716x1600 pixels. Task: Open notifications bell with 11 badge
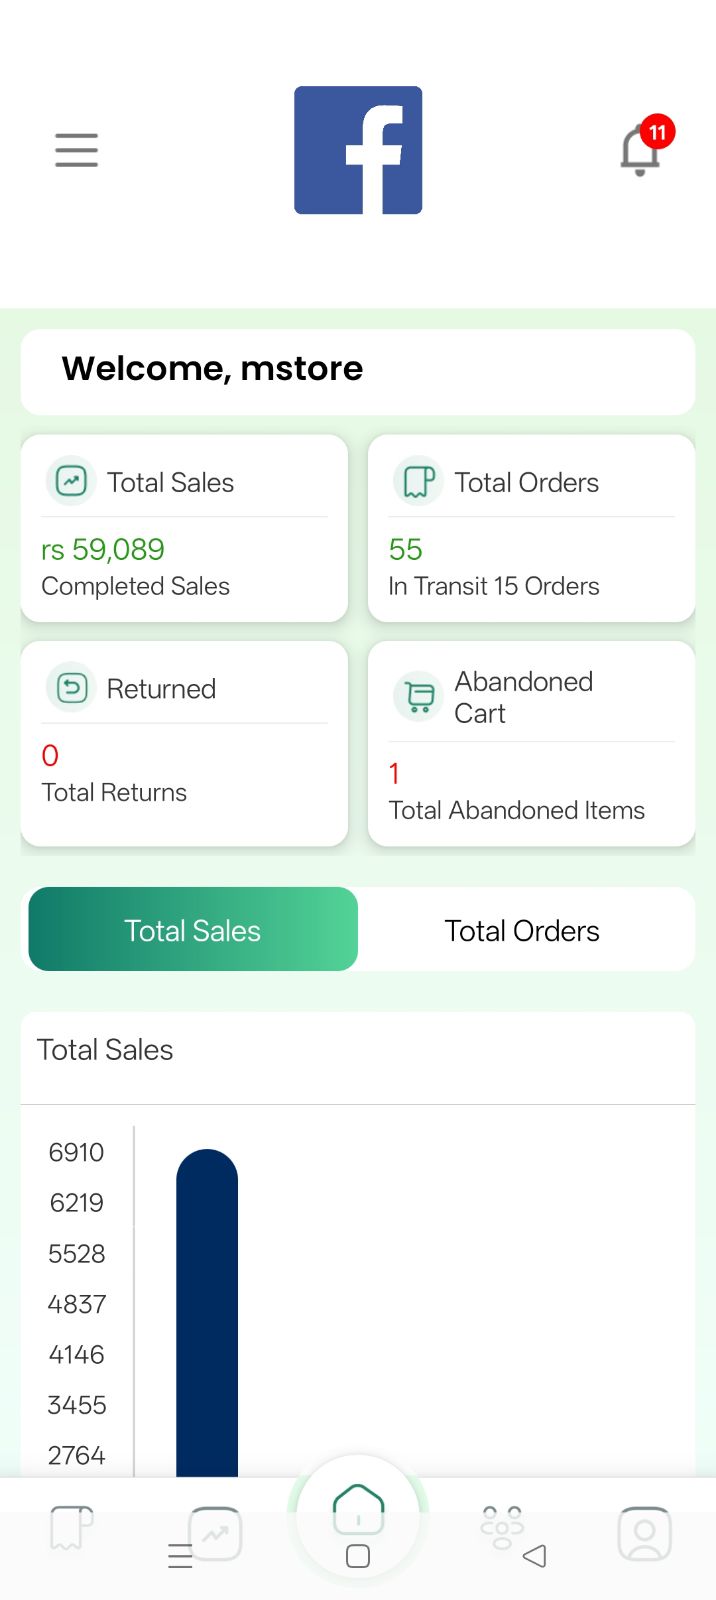641,150
